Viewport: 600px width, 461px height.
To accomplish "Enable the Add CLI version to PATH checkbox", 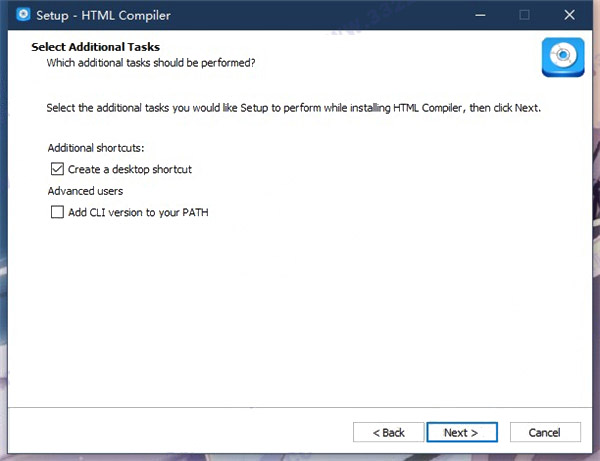I will 56,212.
